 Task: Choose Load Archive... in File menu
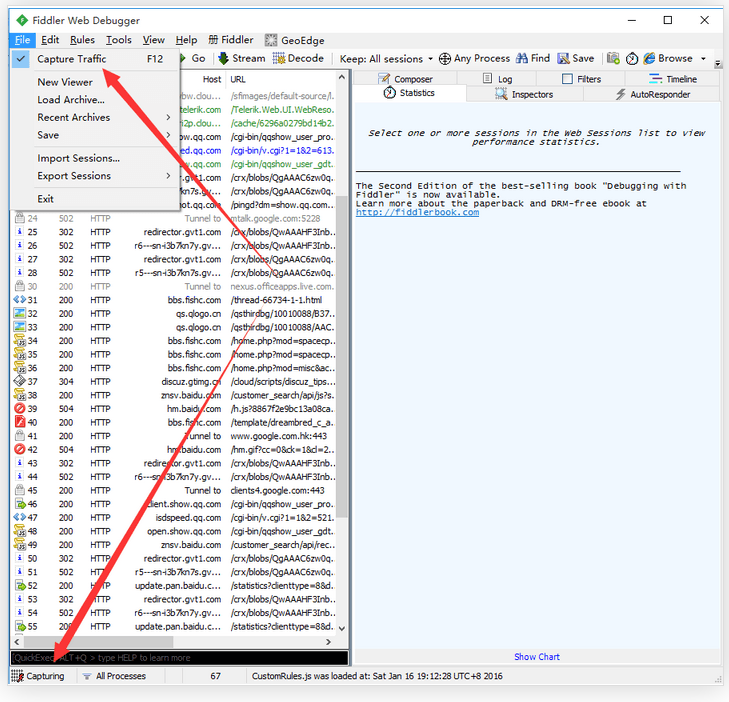[71, 100]
